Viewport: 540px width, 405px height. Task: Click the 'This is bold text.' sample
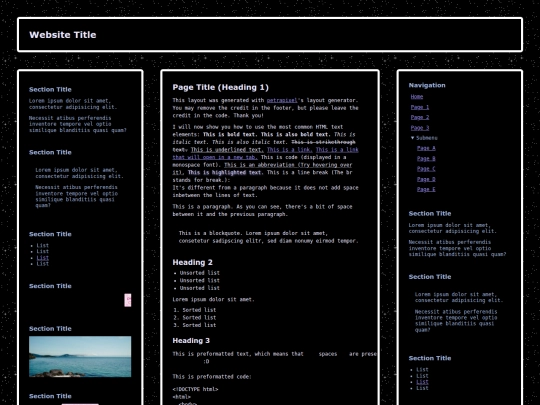[x=230, y=134]
